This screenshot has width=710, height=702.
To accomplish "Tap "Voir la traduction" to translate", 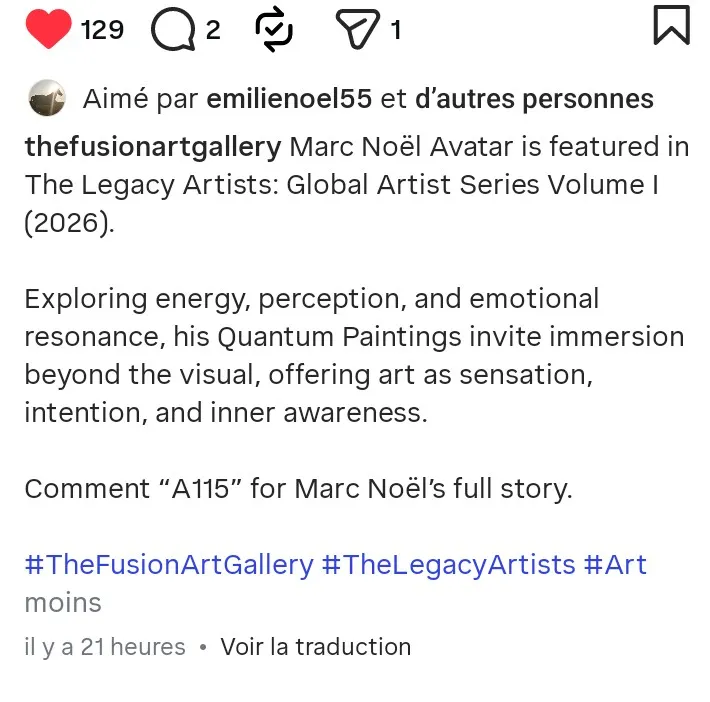I will [315, 647].
